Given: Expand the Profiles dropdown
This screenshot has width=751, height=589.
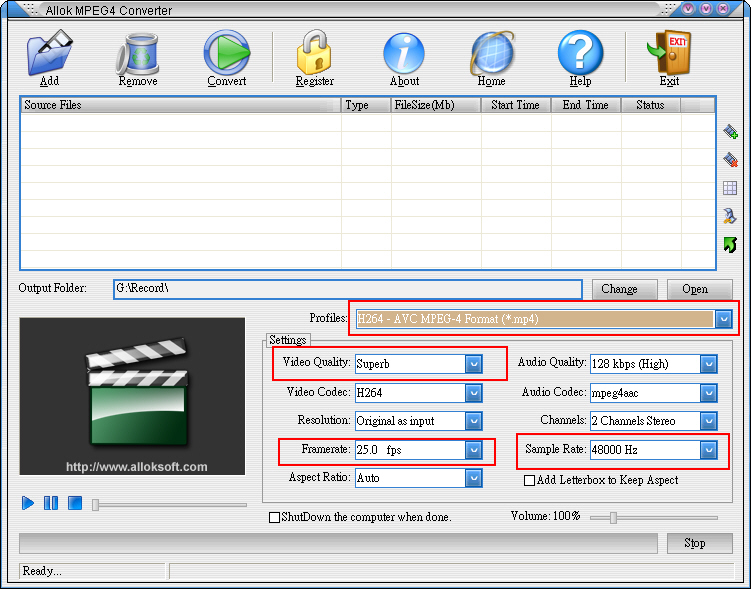Looking at the screenshot, I should coord(724,319).
